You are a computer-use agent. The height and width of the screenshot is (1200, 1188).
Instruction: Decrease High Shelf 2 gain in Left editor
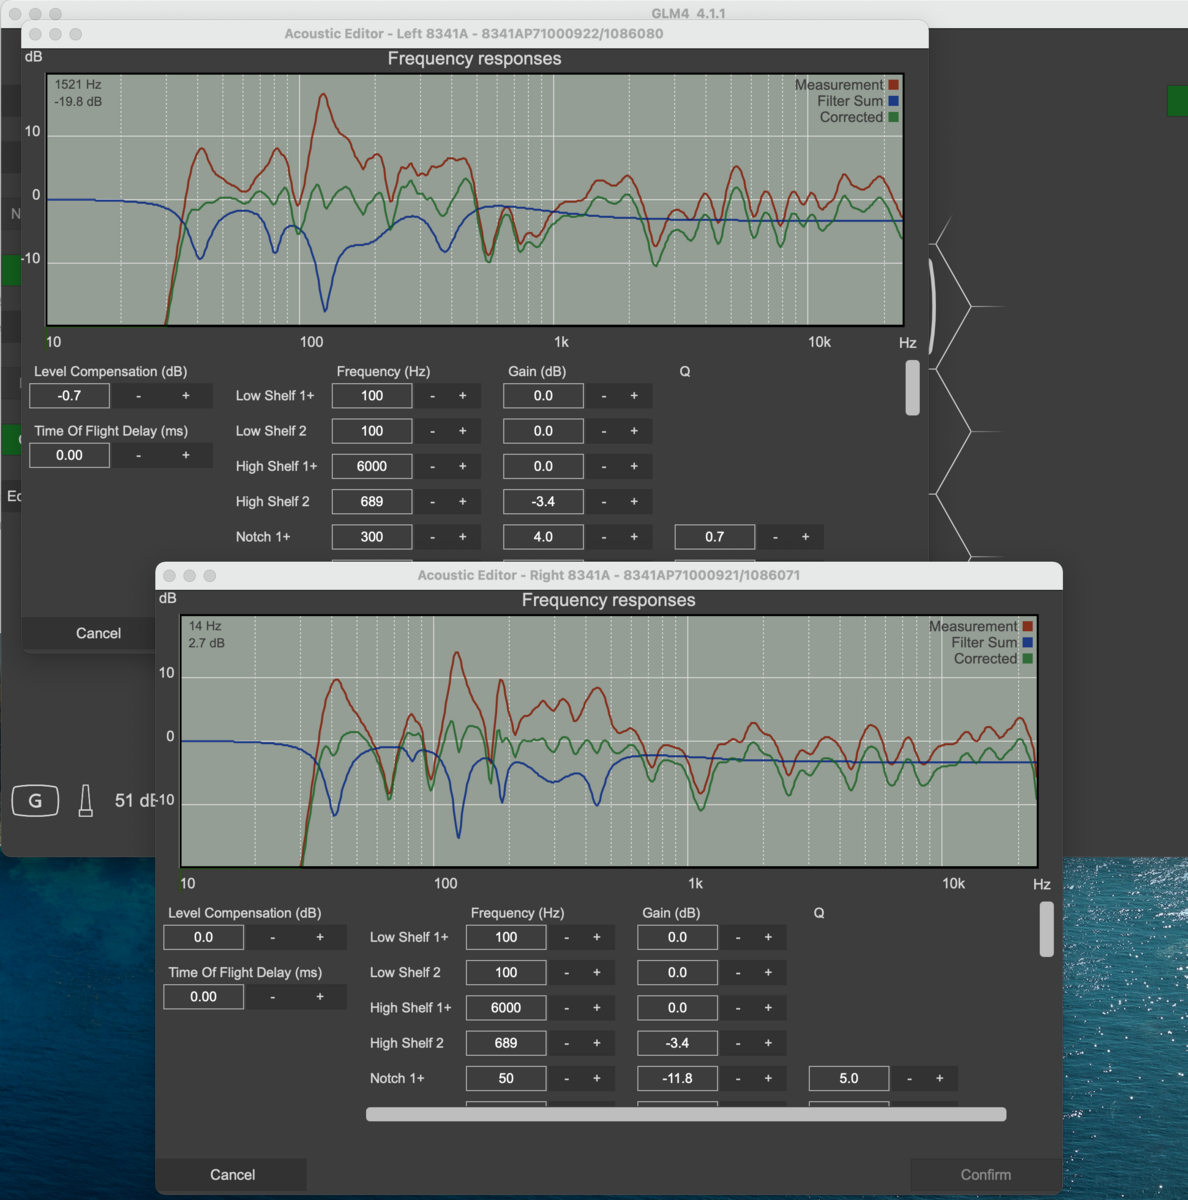point(604,502)
